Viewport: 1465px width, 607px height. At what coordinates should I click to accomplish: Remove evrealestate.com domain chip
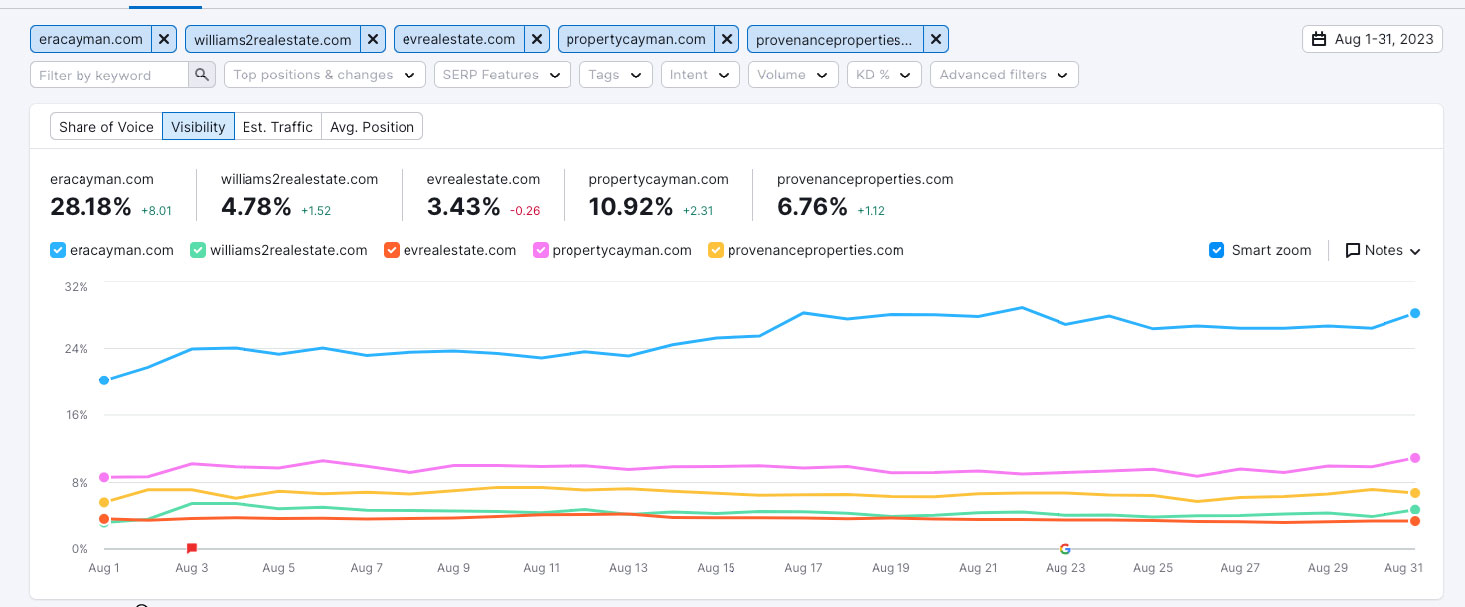(537, 39)
